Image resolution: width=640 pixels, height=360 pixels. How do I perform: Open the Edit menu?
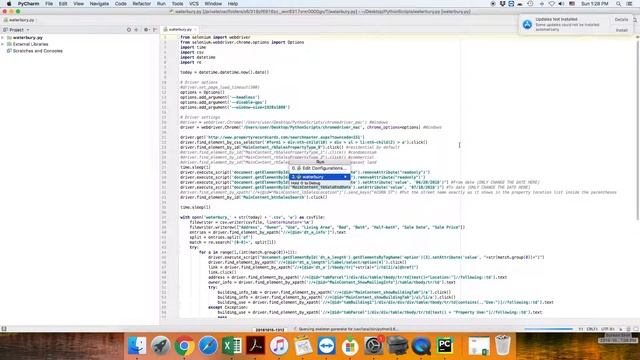pyautogui.click(x=63, y=4)
